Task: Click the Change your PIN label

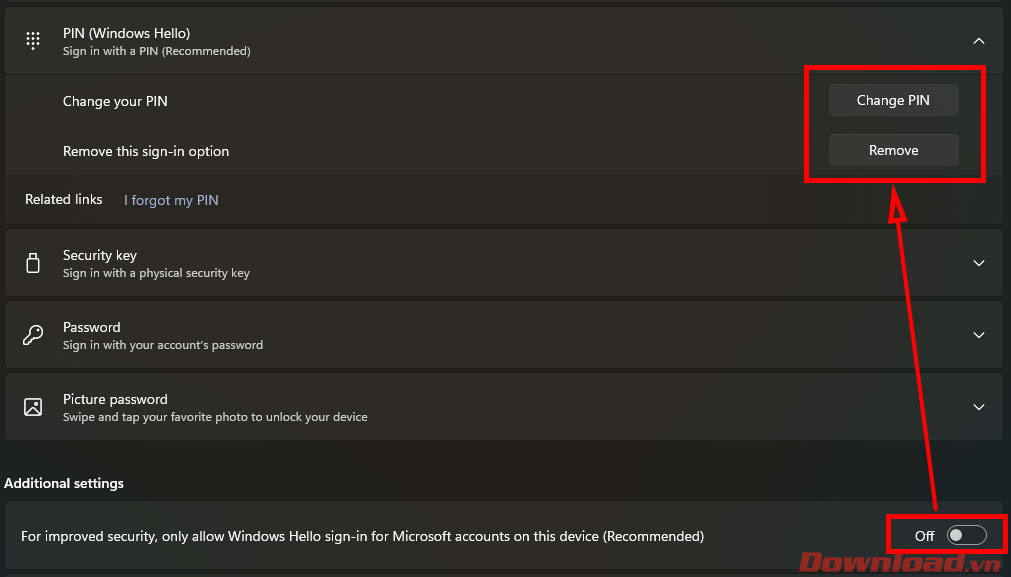Action: 115,101
